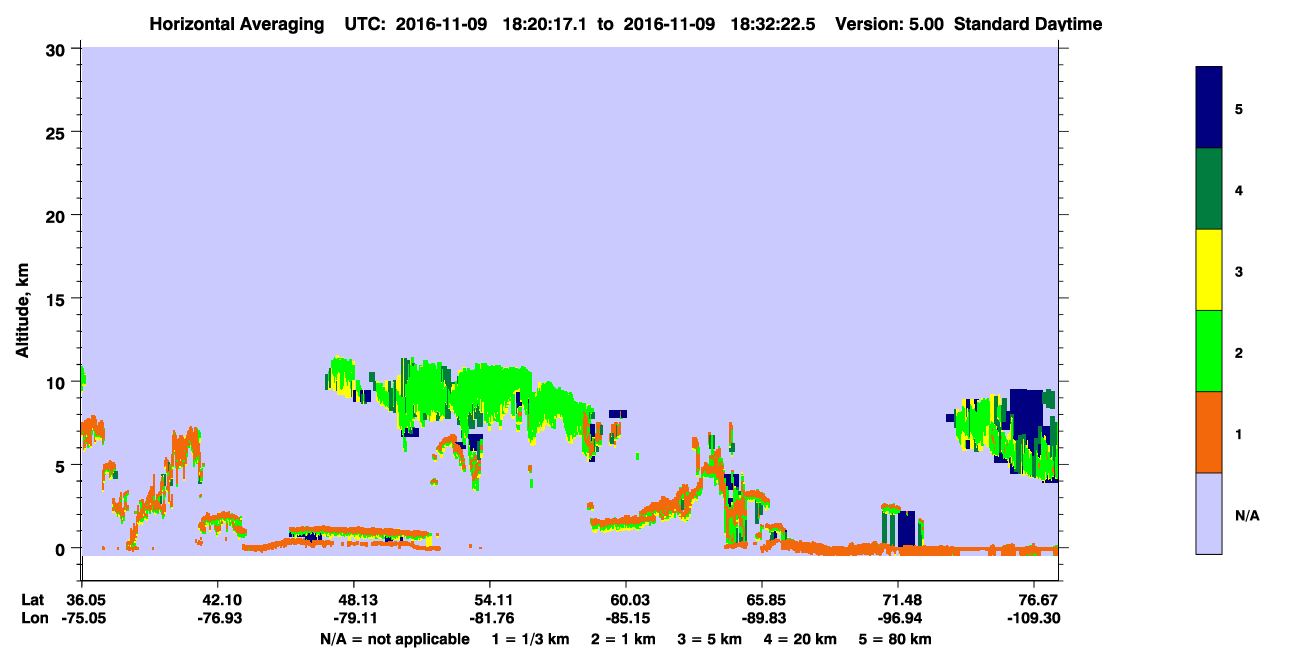The image size is (1300, 667).
Task: Click the large dark blue block near 9 km
Action: click(x=1026, y=412)
